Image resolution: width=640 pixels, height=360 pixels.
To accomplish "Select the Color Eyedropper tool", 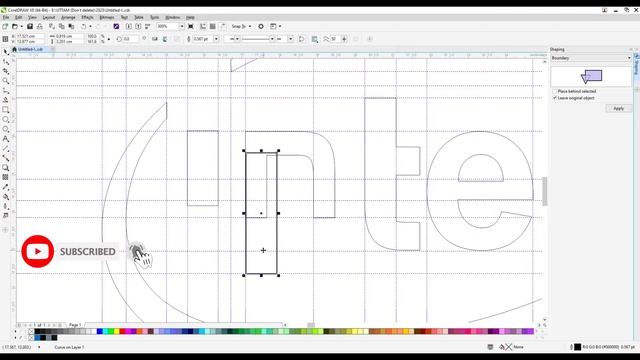I will click(6, 187).
